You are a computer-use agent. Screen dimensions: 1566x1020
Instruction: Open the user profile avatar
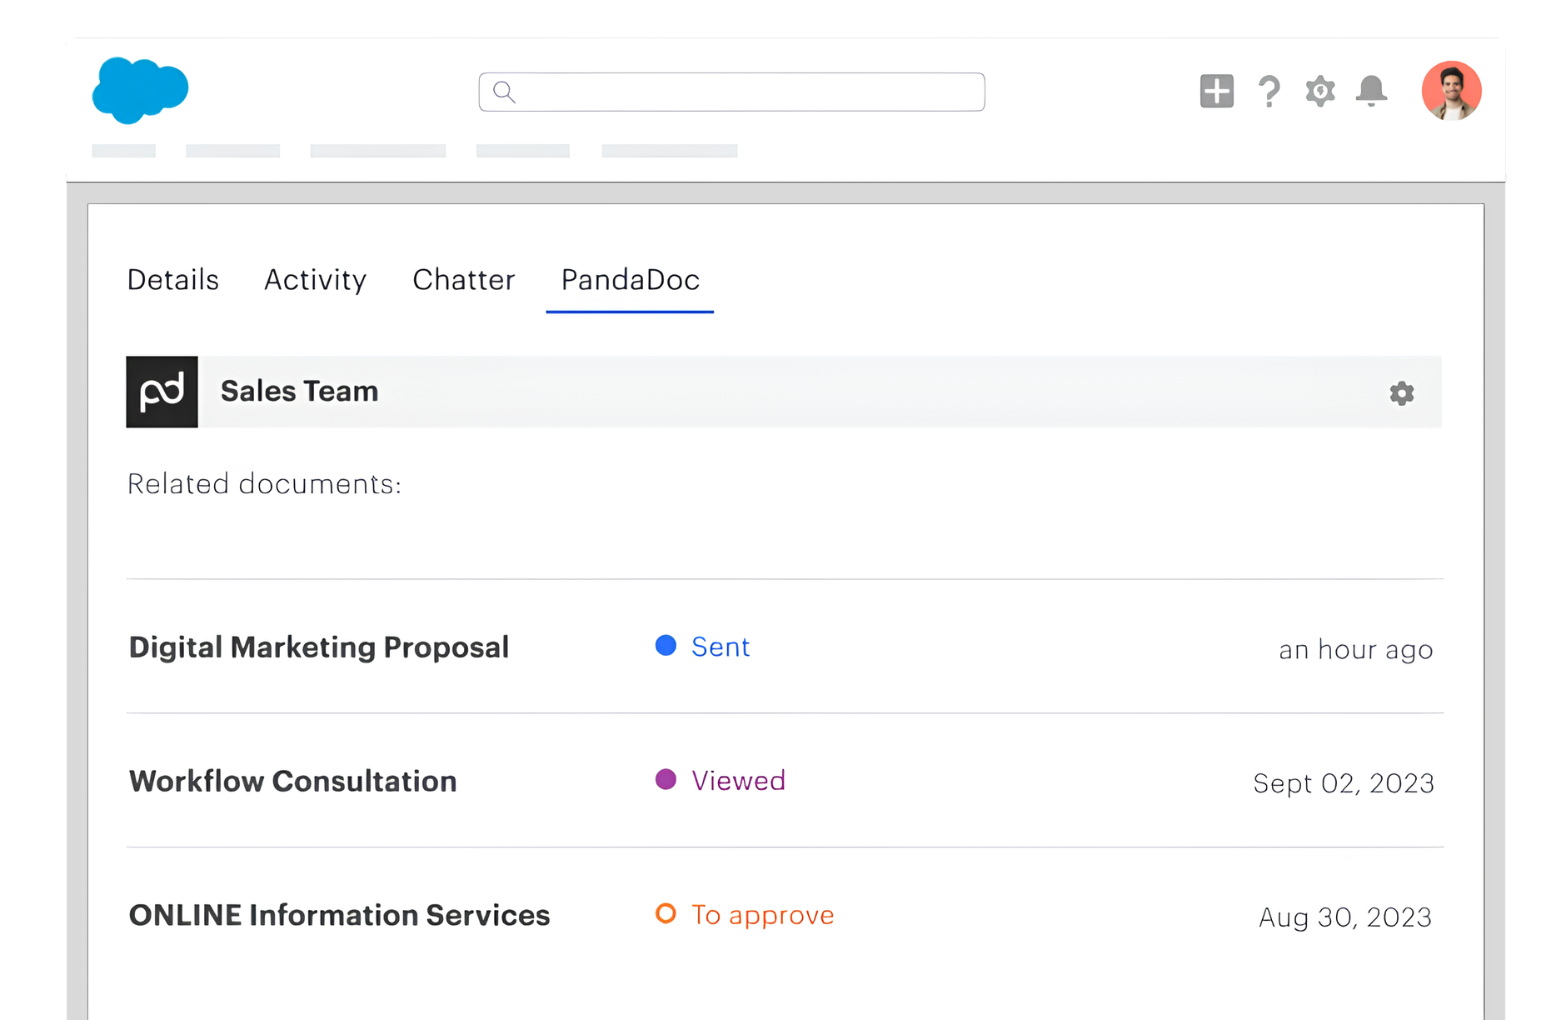[1451, 91]
